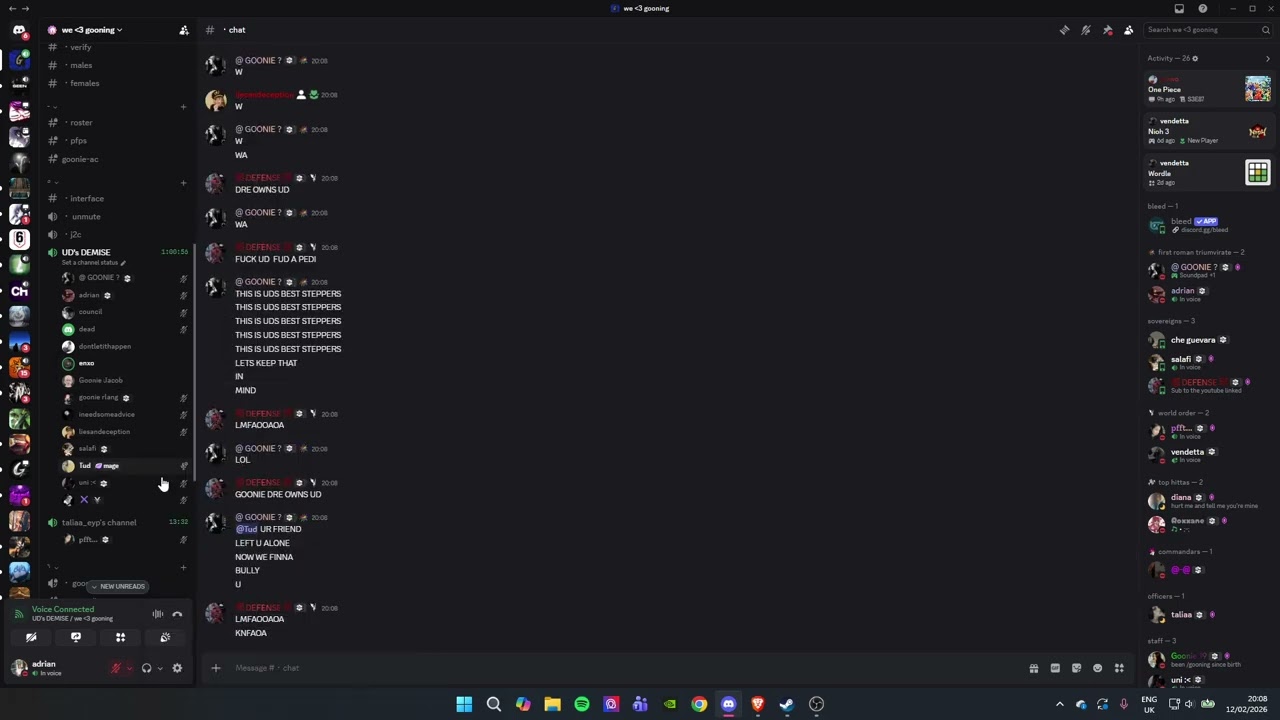Open Windows Start menu
The width and height of the screenshot is (1280, 720).
[x=464, y=704]
